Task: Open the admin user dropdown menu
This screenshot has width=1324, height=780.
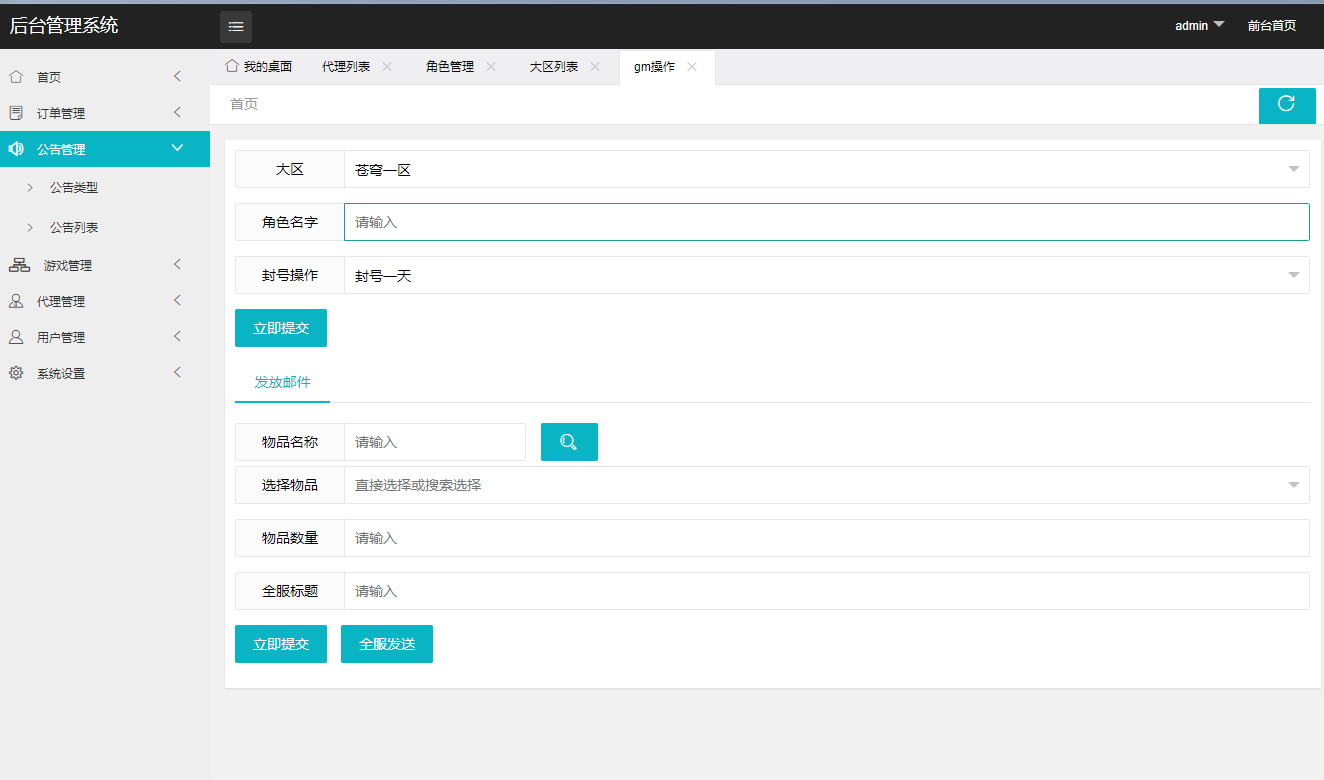Action: pos(1200,26)
